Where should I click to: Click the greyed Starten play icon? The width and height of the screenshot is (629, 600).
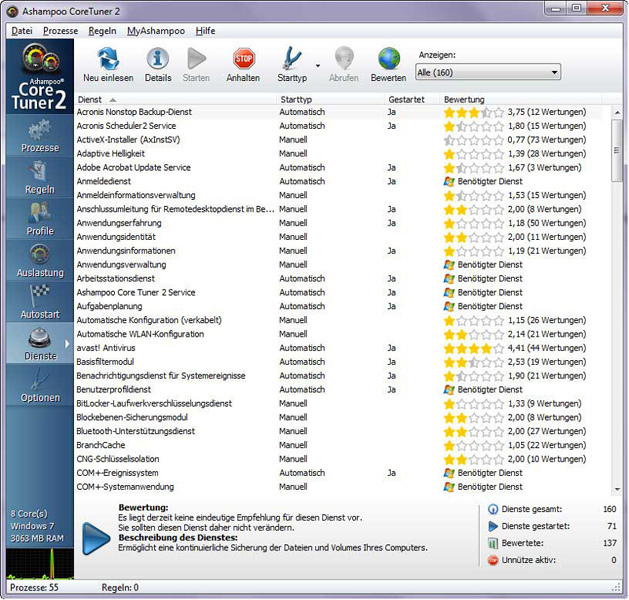(x=196, y=59)
